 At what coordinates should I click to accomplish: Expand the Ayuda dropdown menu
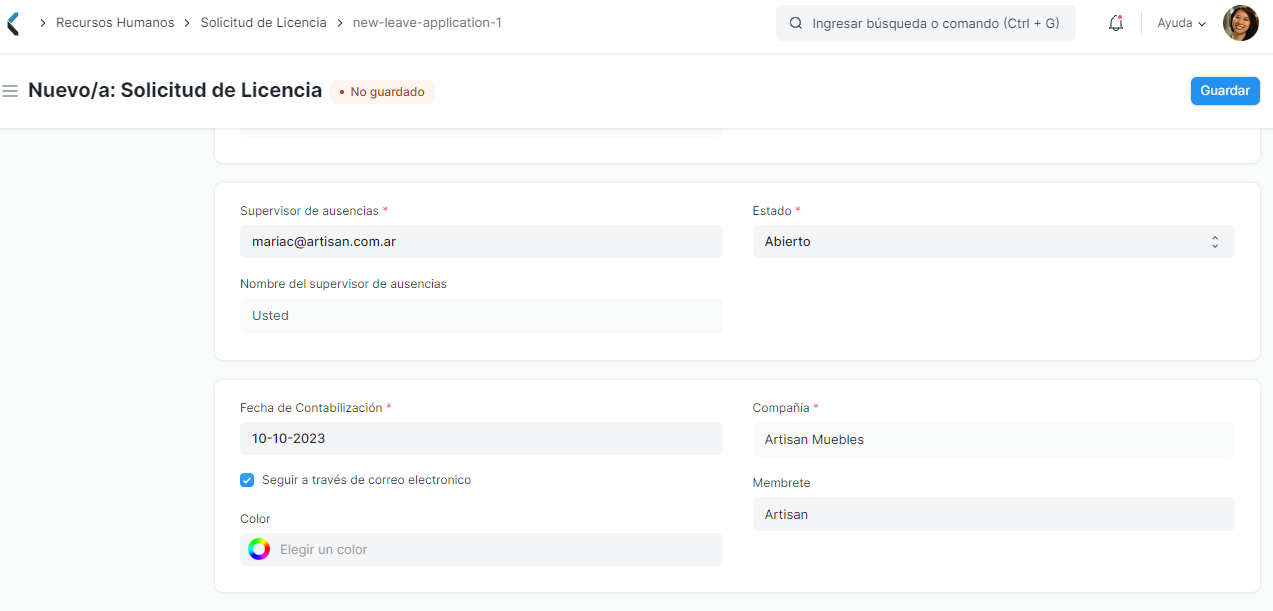point(1180,22)
